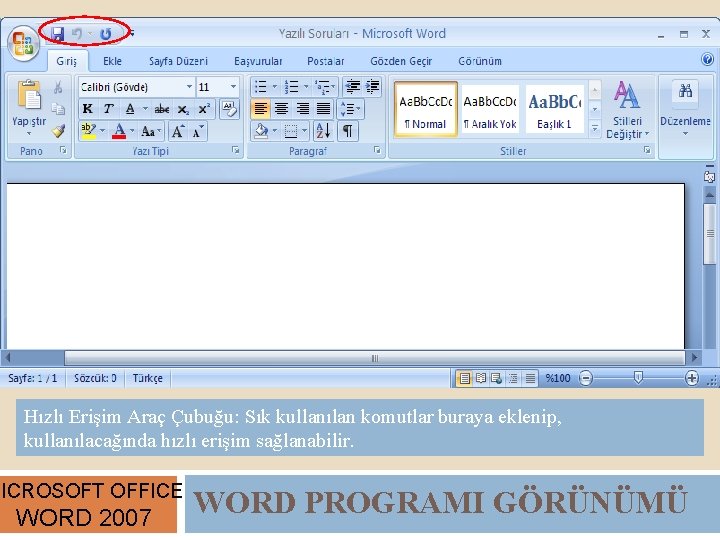Toggle superscript x² button
This screenshot has height=540, width=720.
tap(204, 108)
